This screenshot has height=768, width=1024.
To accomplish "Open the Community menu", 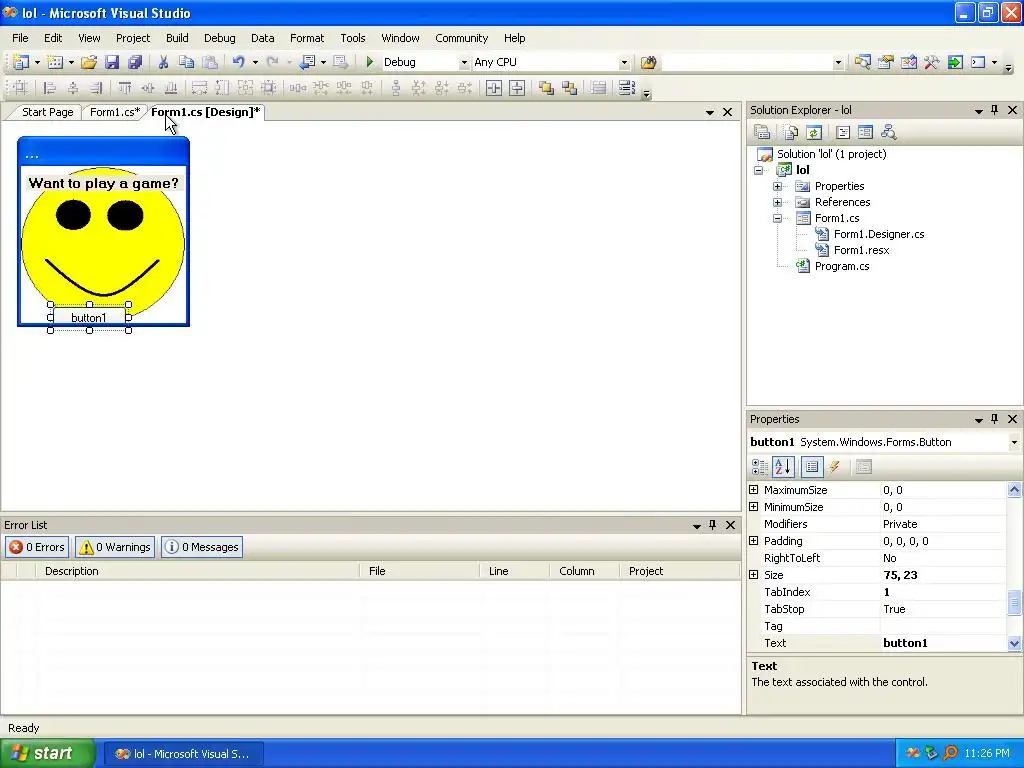I will 462,39.
